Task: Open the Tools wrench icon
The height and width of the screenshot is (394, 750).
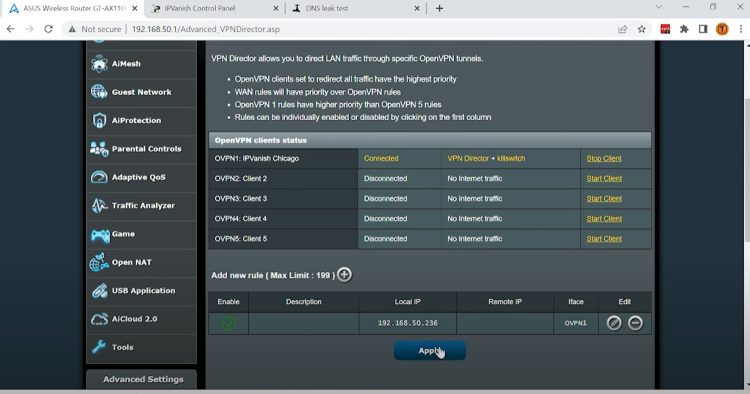Action: (99, 347)
